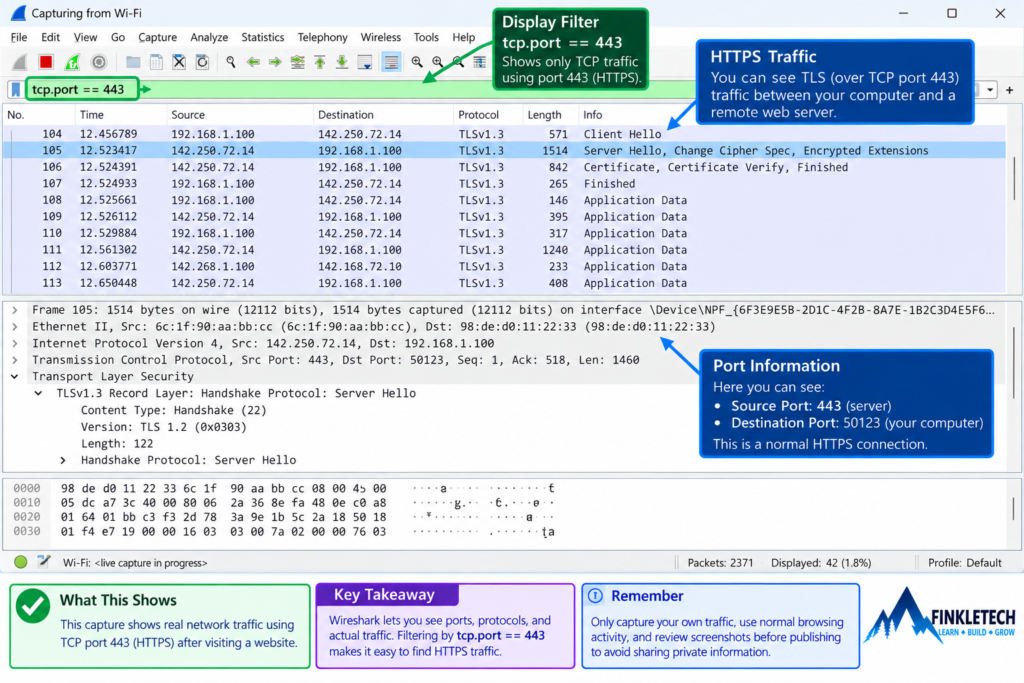The image size is (1024, 683).
Task: Stop the running capture with the red square
Action: click(46, 62)
